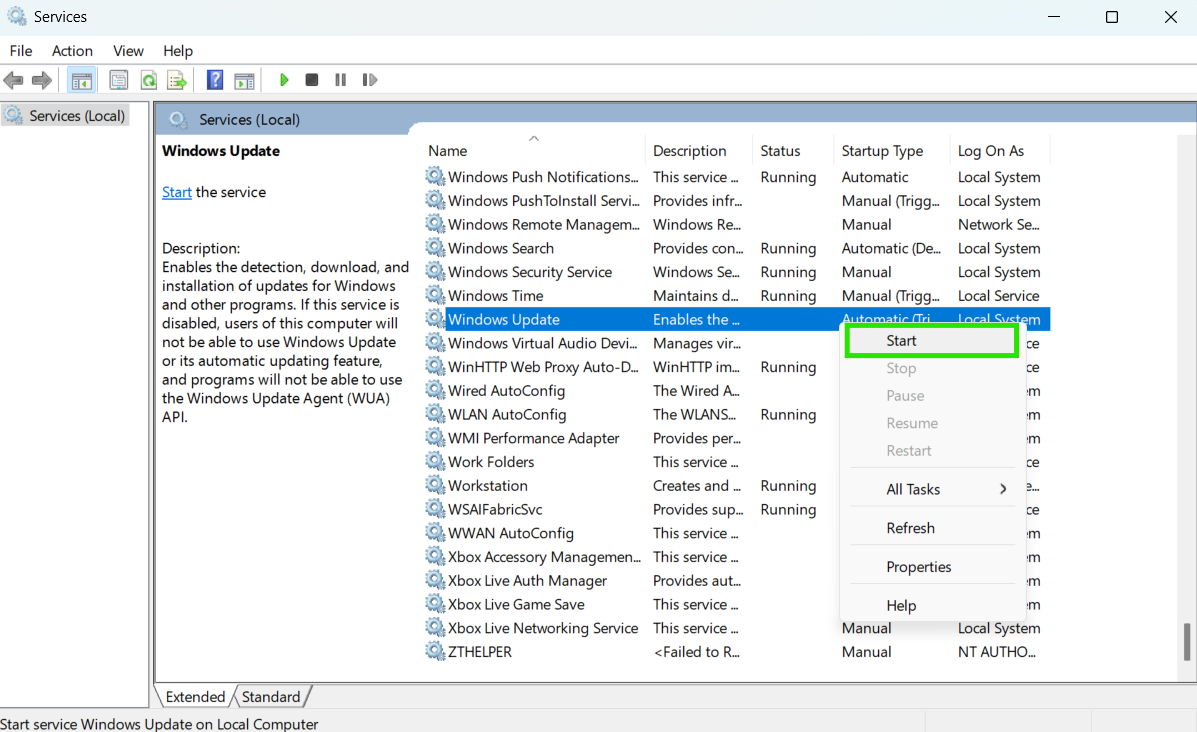Sort by the Log On As column header
Image resolution: width=1197 pixels, height=732 pixels.
pos(1000,150)
